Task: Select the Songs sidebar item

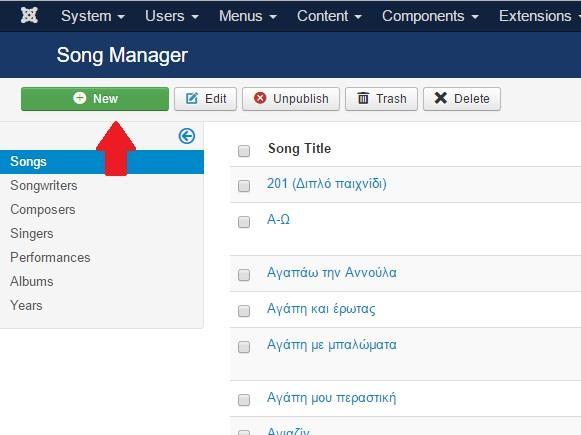Action: point(102,162)
